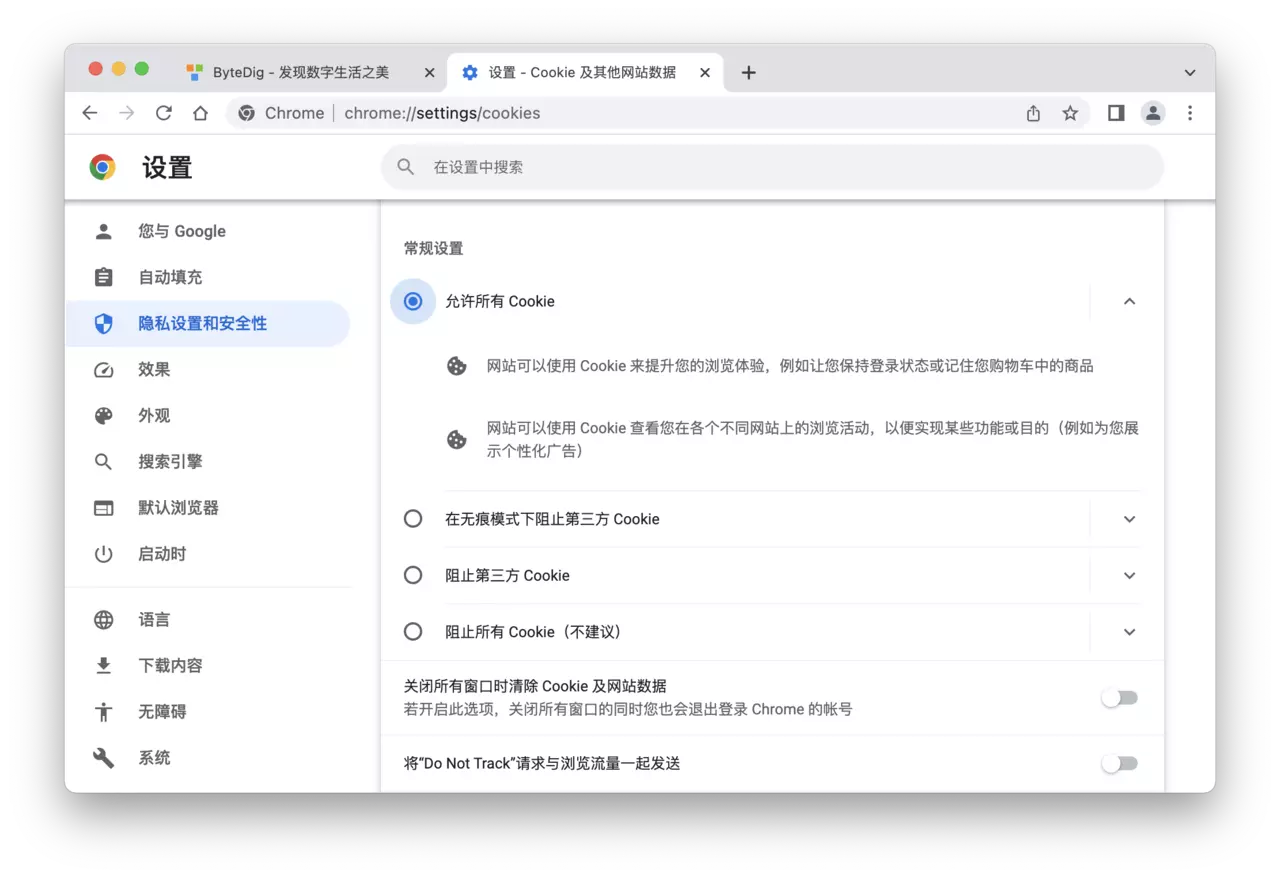
Task: Toggle the side panel icon
Action: pyautogui.click(x=1116, y=113)
